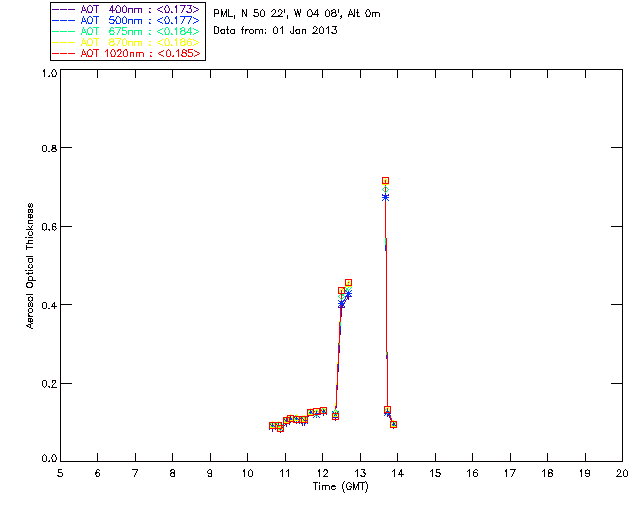Image resolution: width=640 pixels, height=512 pixels.
Task: Click the x-axis tick label '8'
Action: pos(172,473)
